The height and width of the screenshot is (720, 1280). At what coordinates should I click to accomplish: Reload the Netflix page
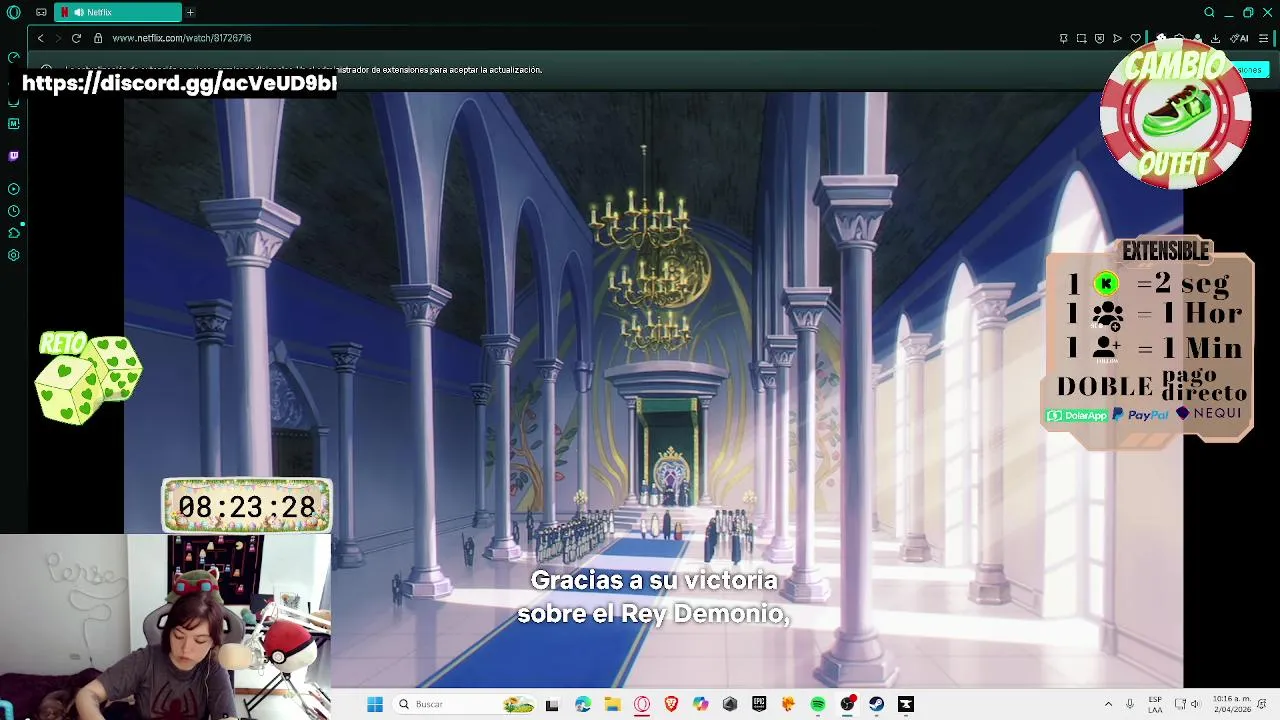point(76,38)
